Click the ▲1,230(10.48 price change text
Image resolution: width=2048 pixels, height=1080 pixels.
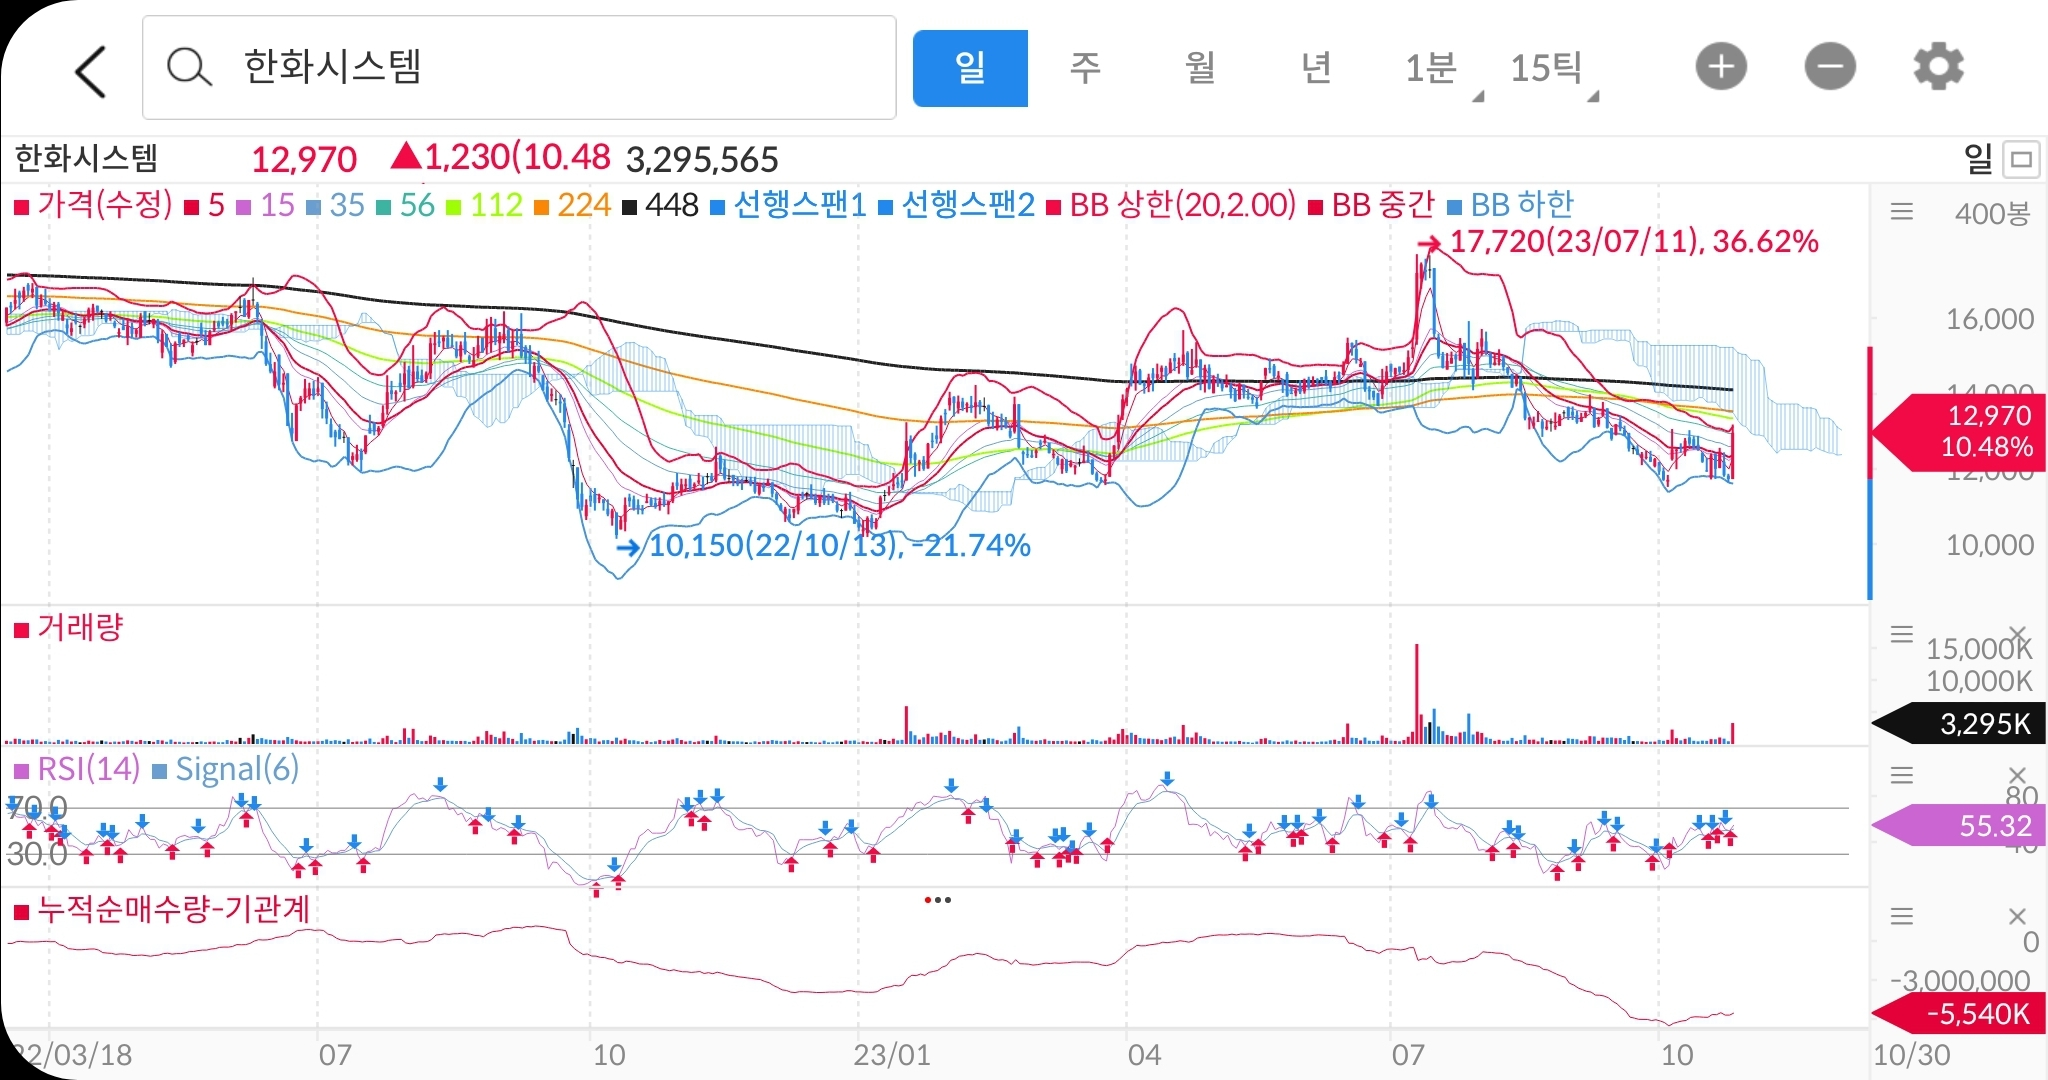[x=501, y=158]
